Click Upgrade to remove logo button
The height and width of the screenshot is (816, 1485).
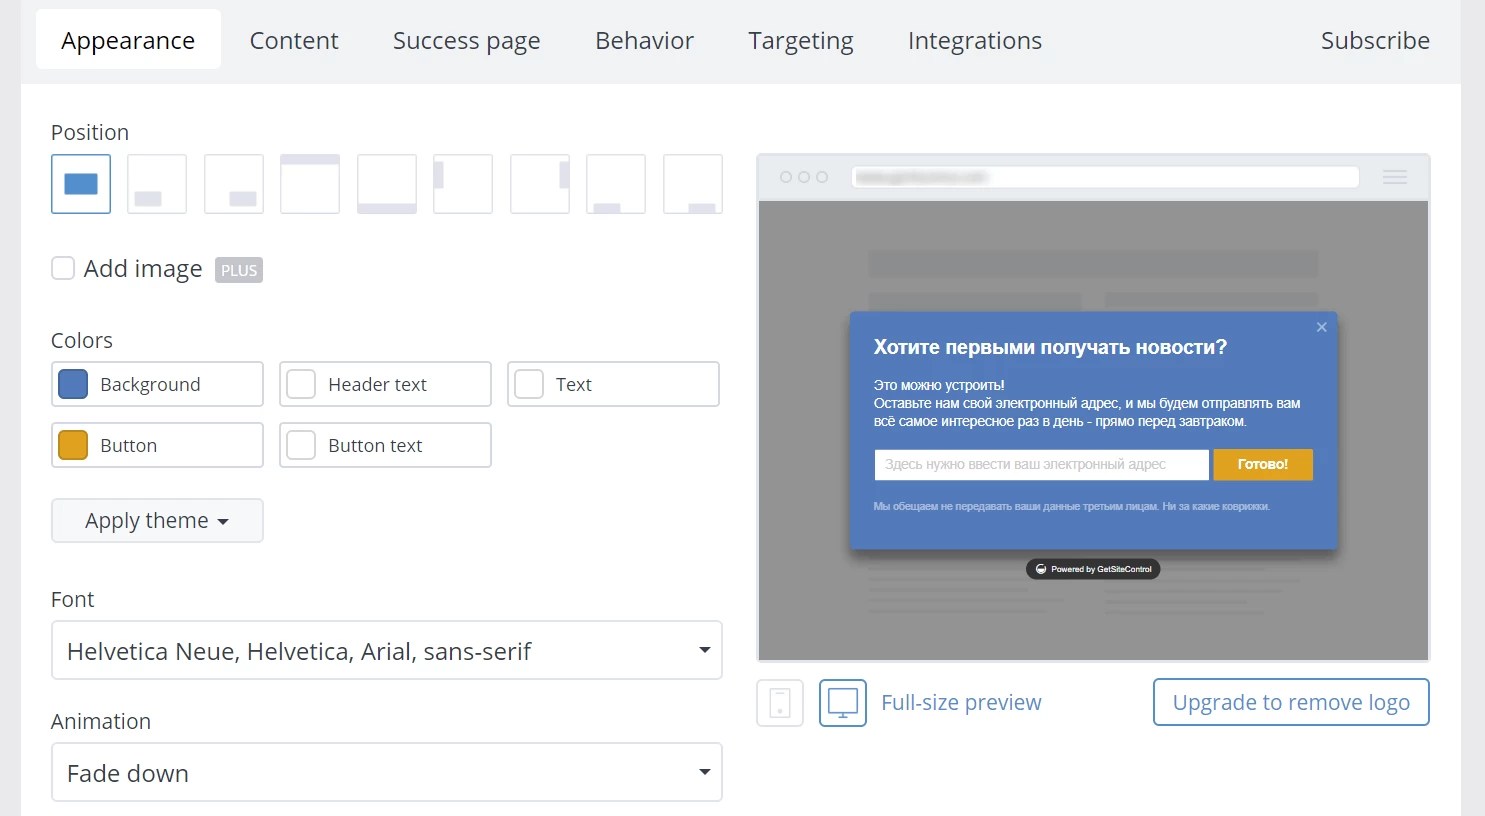tap(1291, 702)
